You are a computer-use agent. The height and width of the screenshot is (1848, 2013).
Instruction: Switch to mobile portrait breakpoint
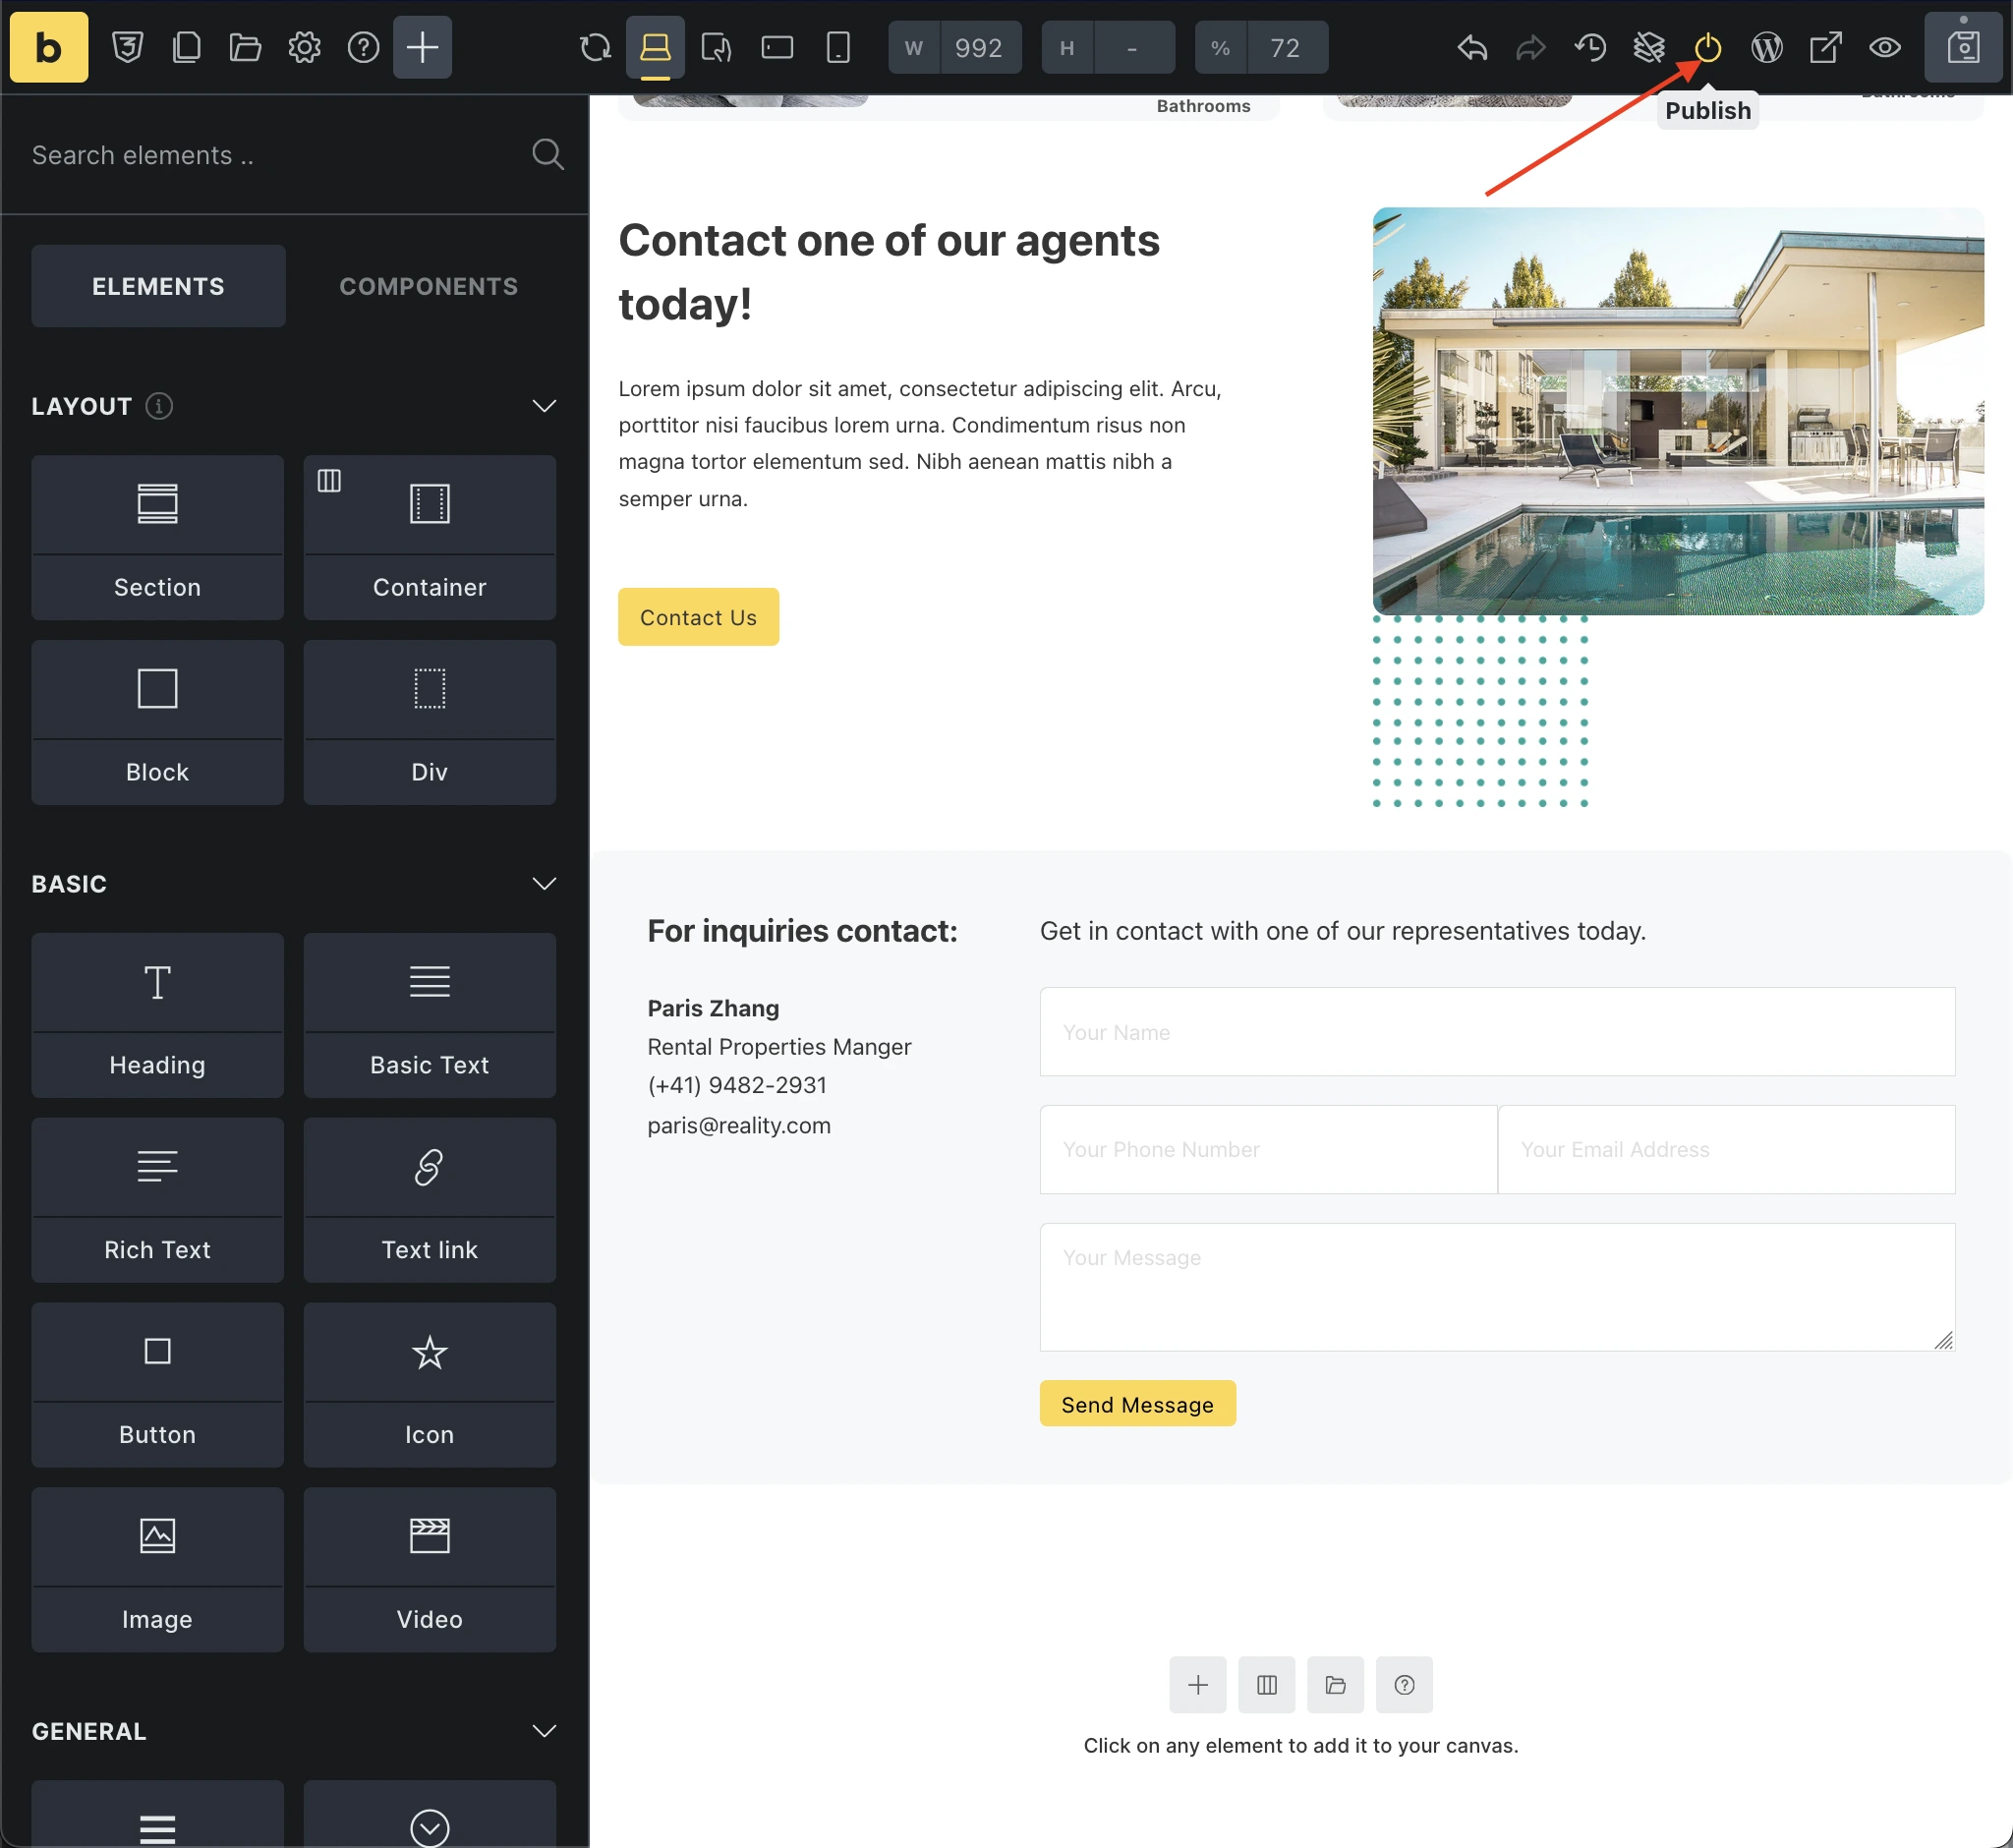[838, 47]
